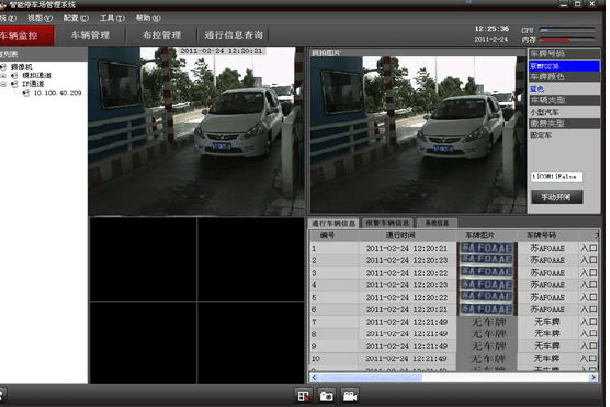Select table row number 1
This screenshot has width=610, height=407.
[453, 248]
